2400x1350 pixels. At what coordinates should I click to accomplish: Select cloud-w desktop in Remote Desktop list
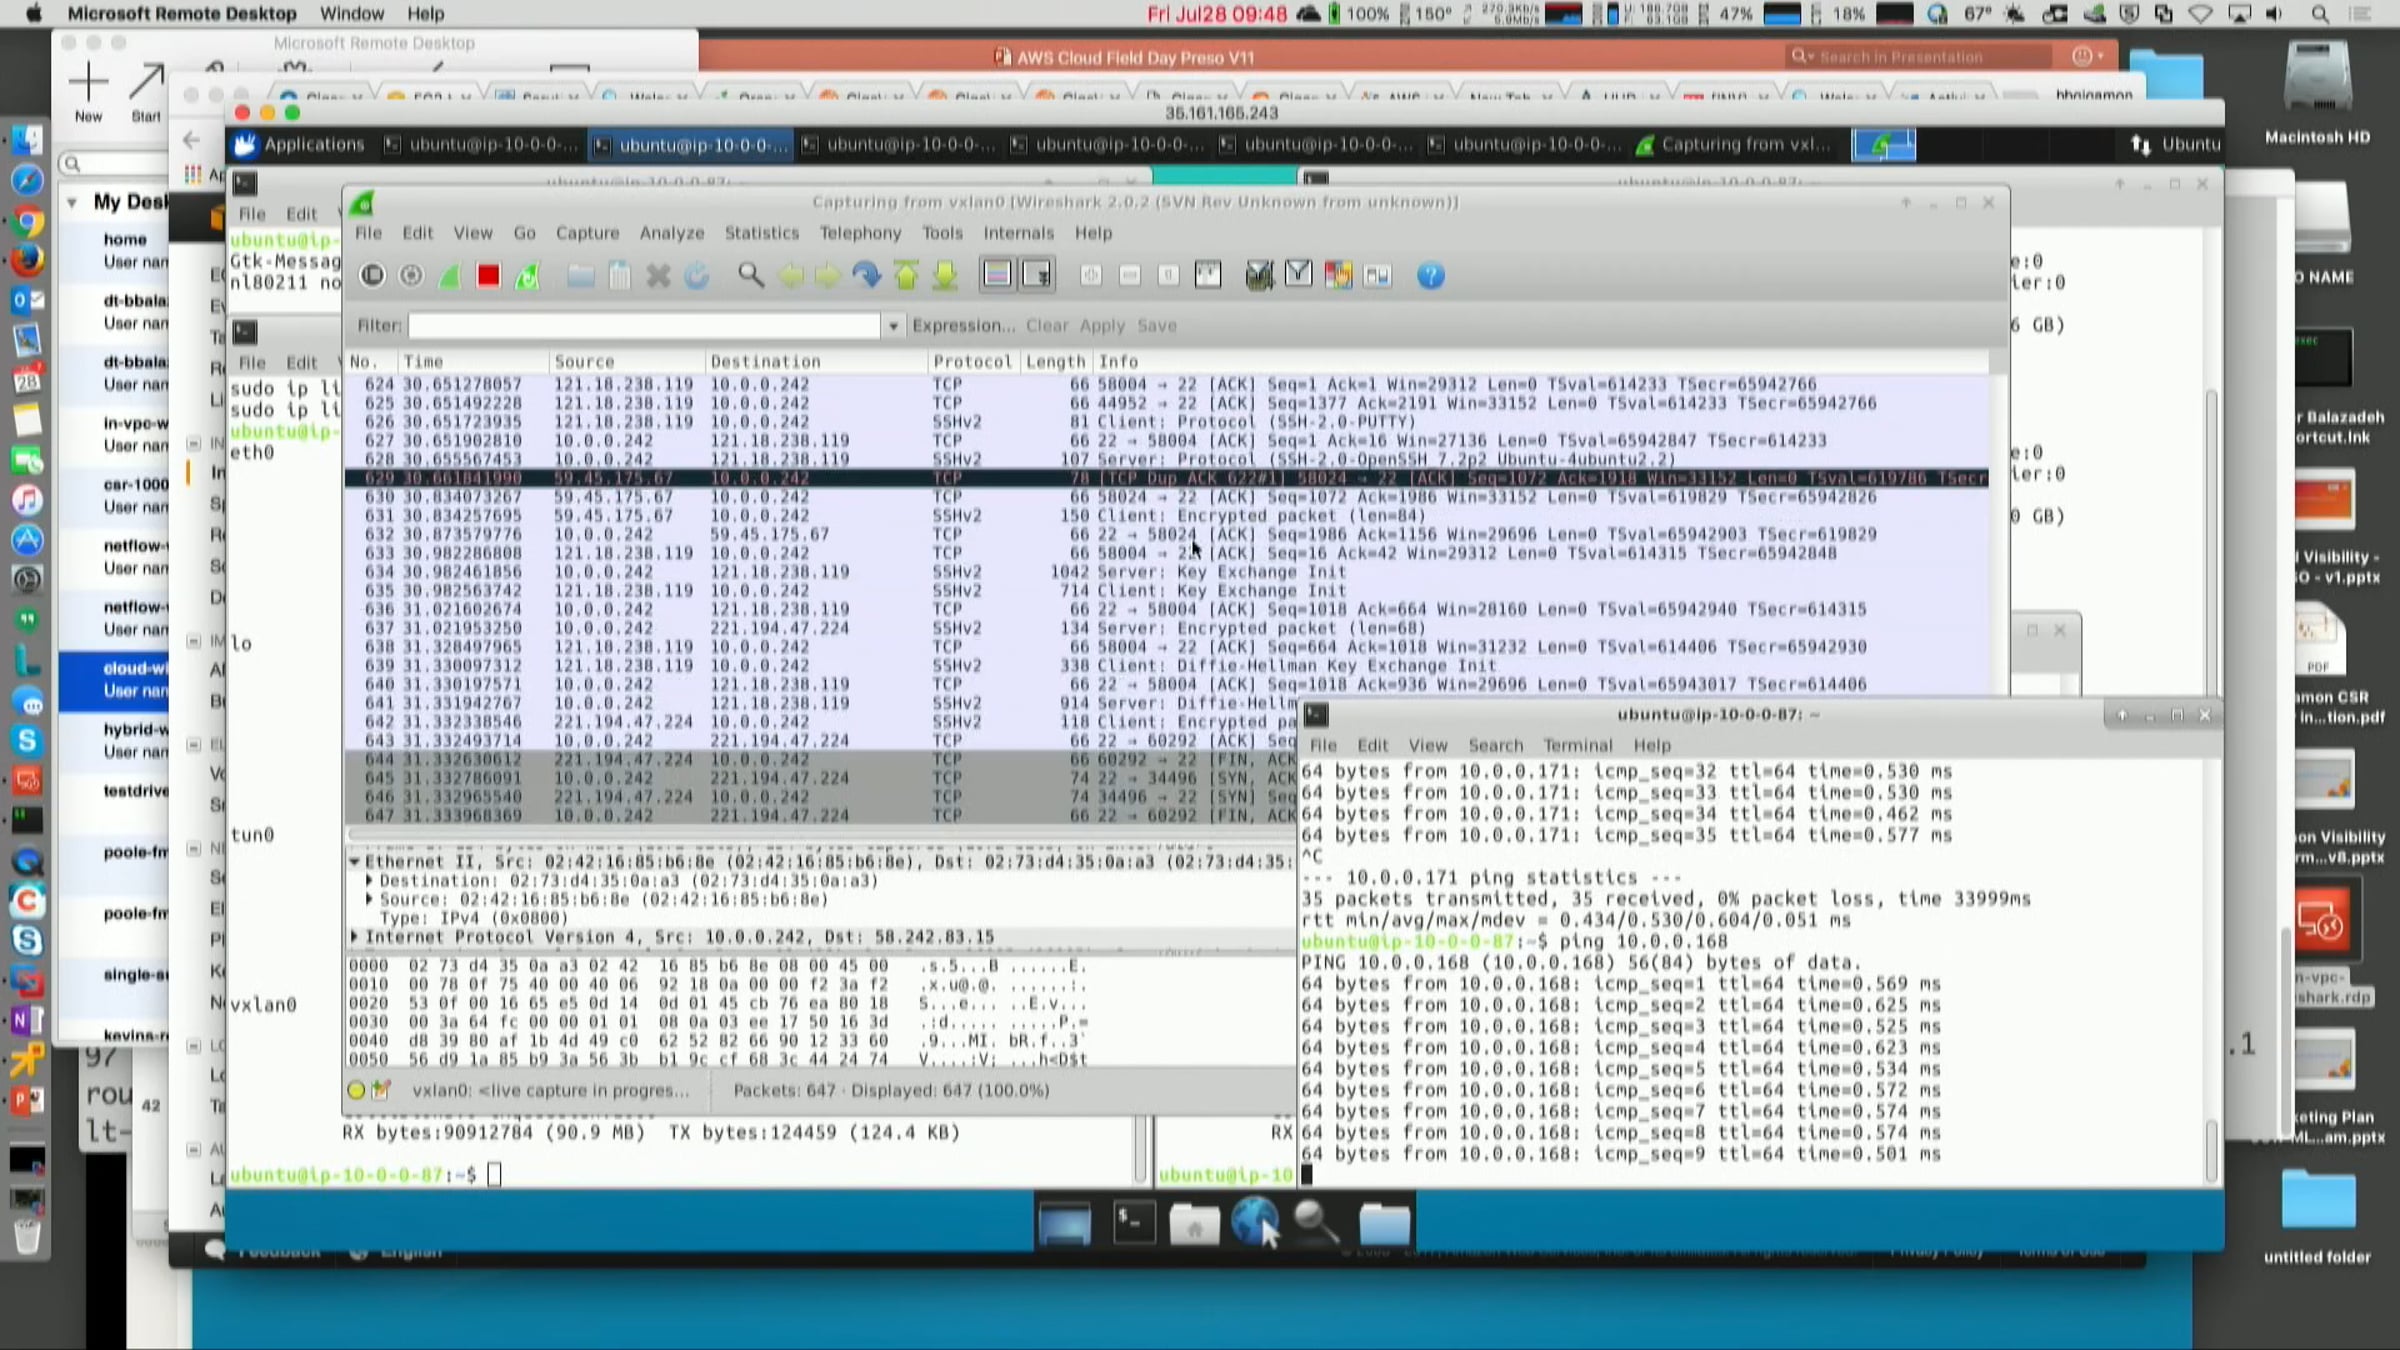click(114, 680)
